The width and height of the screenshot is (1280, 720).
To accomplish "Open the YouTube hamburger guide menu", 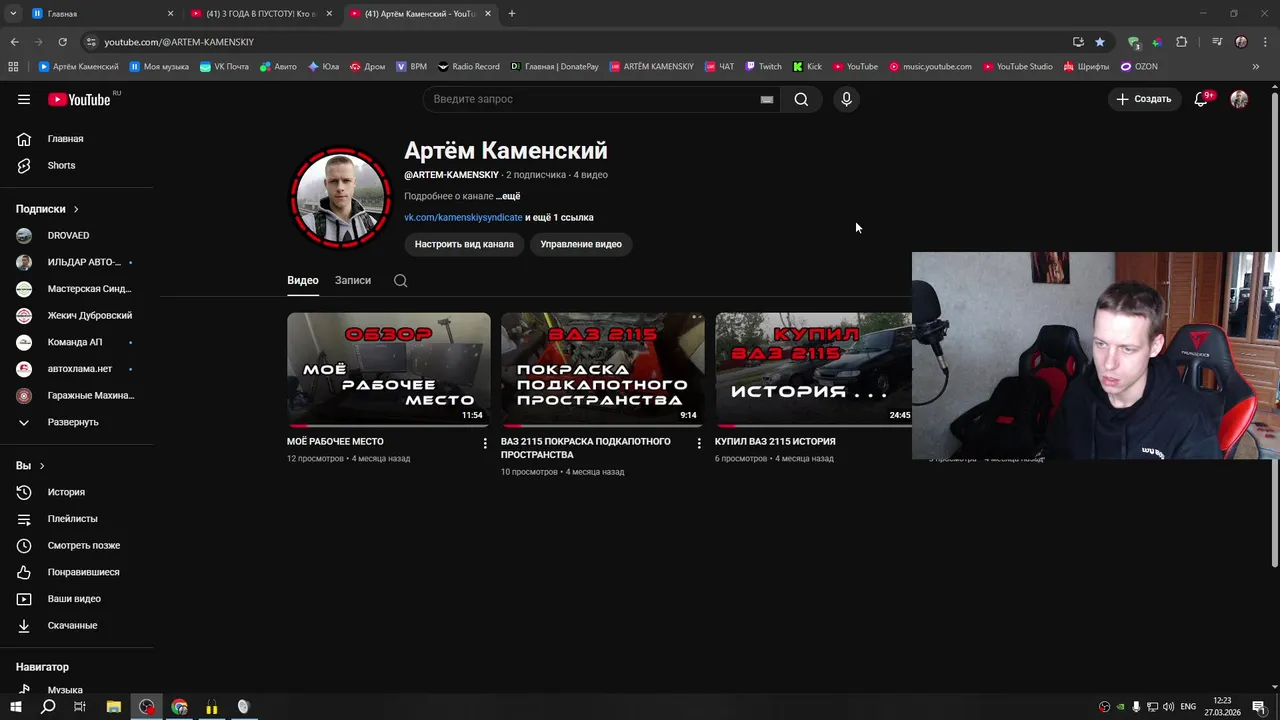I will click(x=24, y=99).
